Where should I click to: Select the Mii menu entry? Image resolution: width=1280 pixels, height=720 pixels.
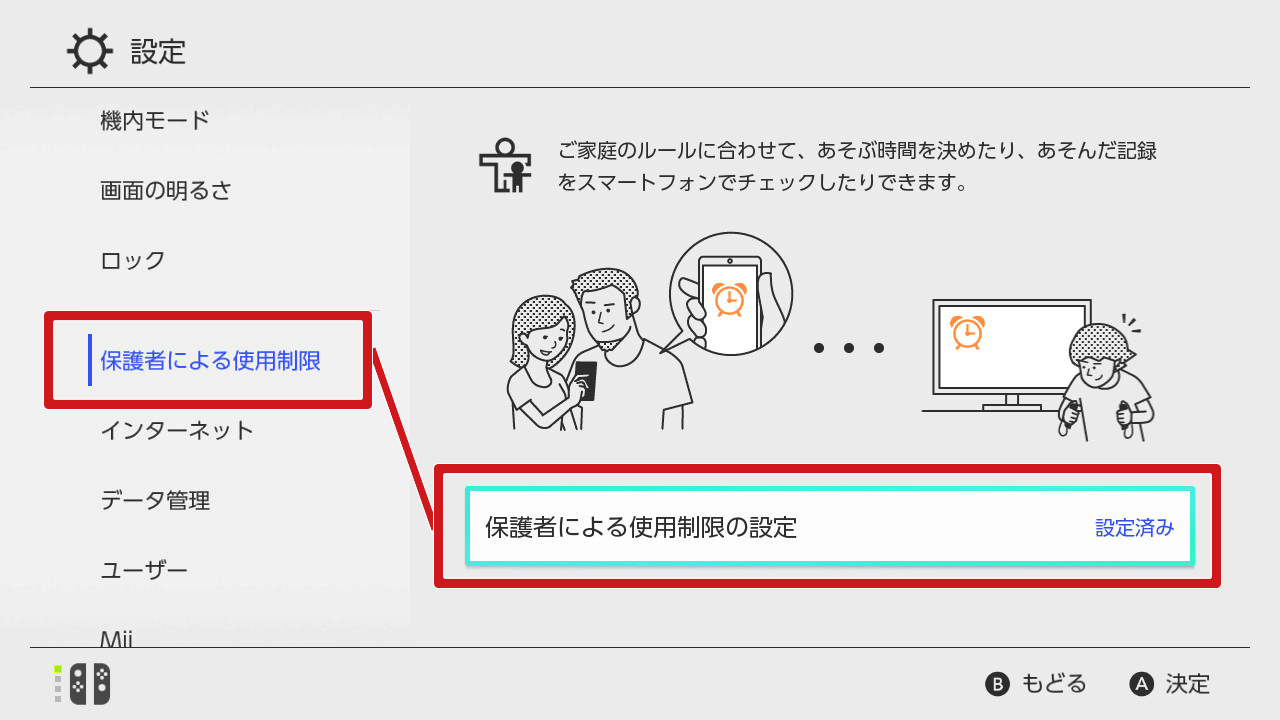pos(117,639)
